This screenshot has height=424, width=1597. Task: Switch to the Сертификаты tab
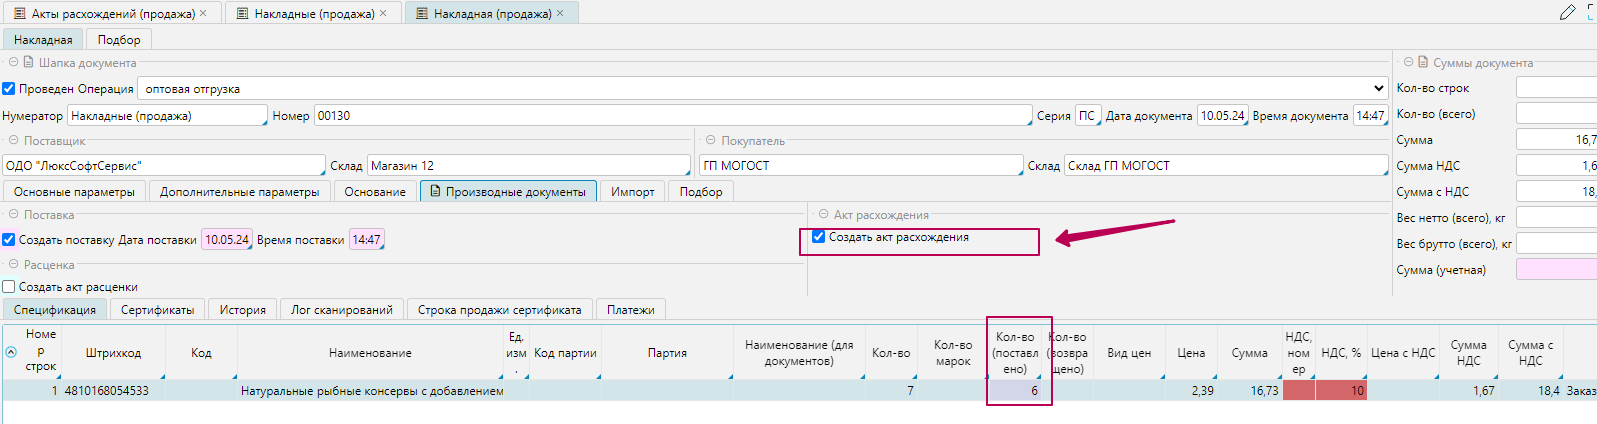click(x=157, y=310)
